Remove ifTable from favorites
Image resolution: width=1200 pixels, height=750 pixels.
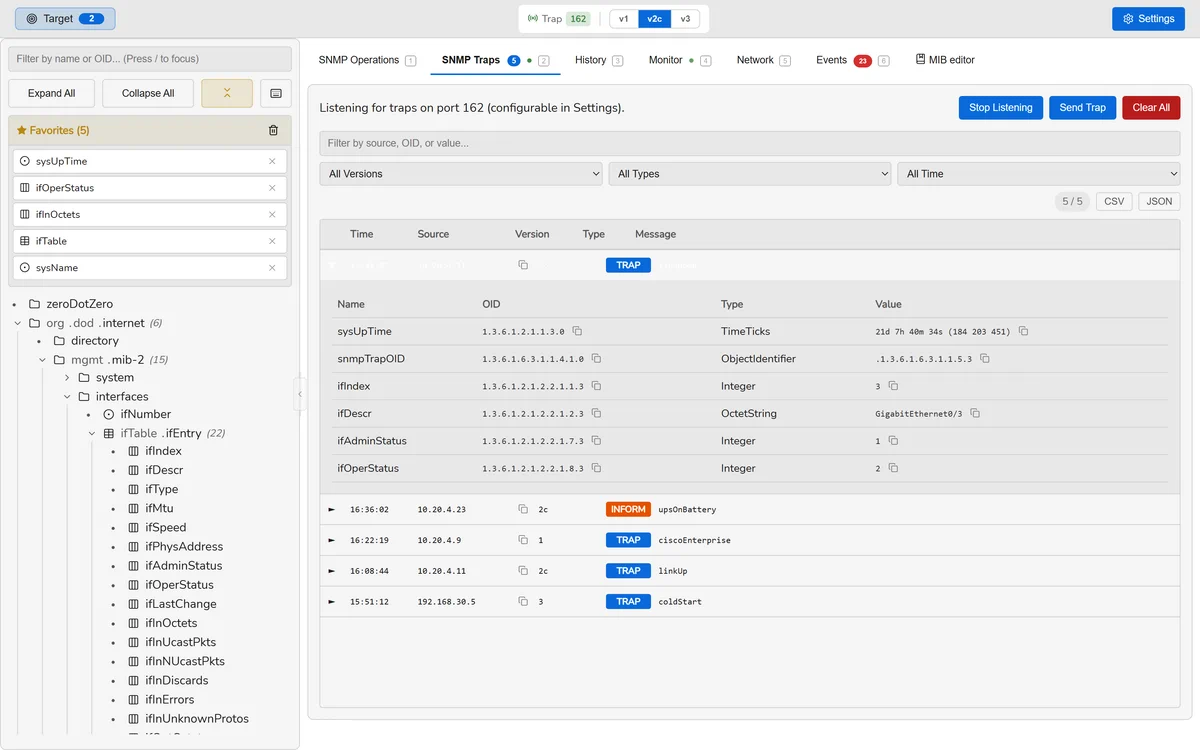272,241
